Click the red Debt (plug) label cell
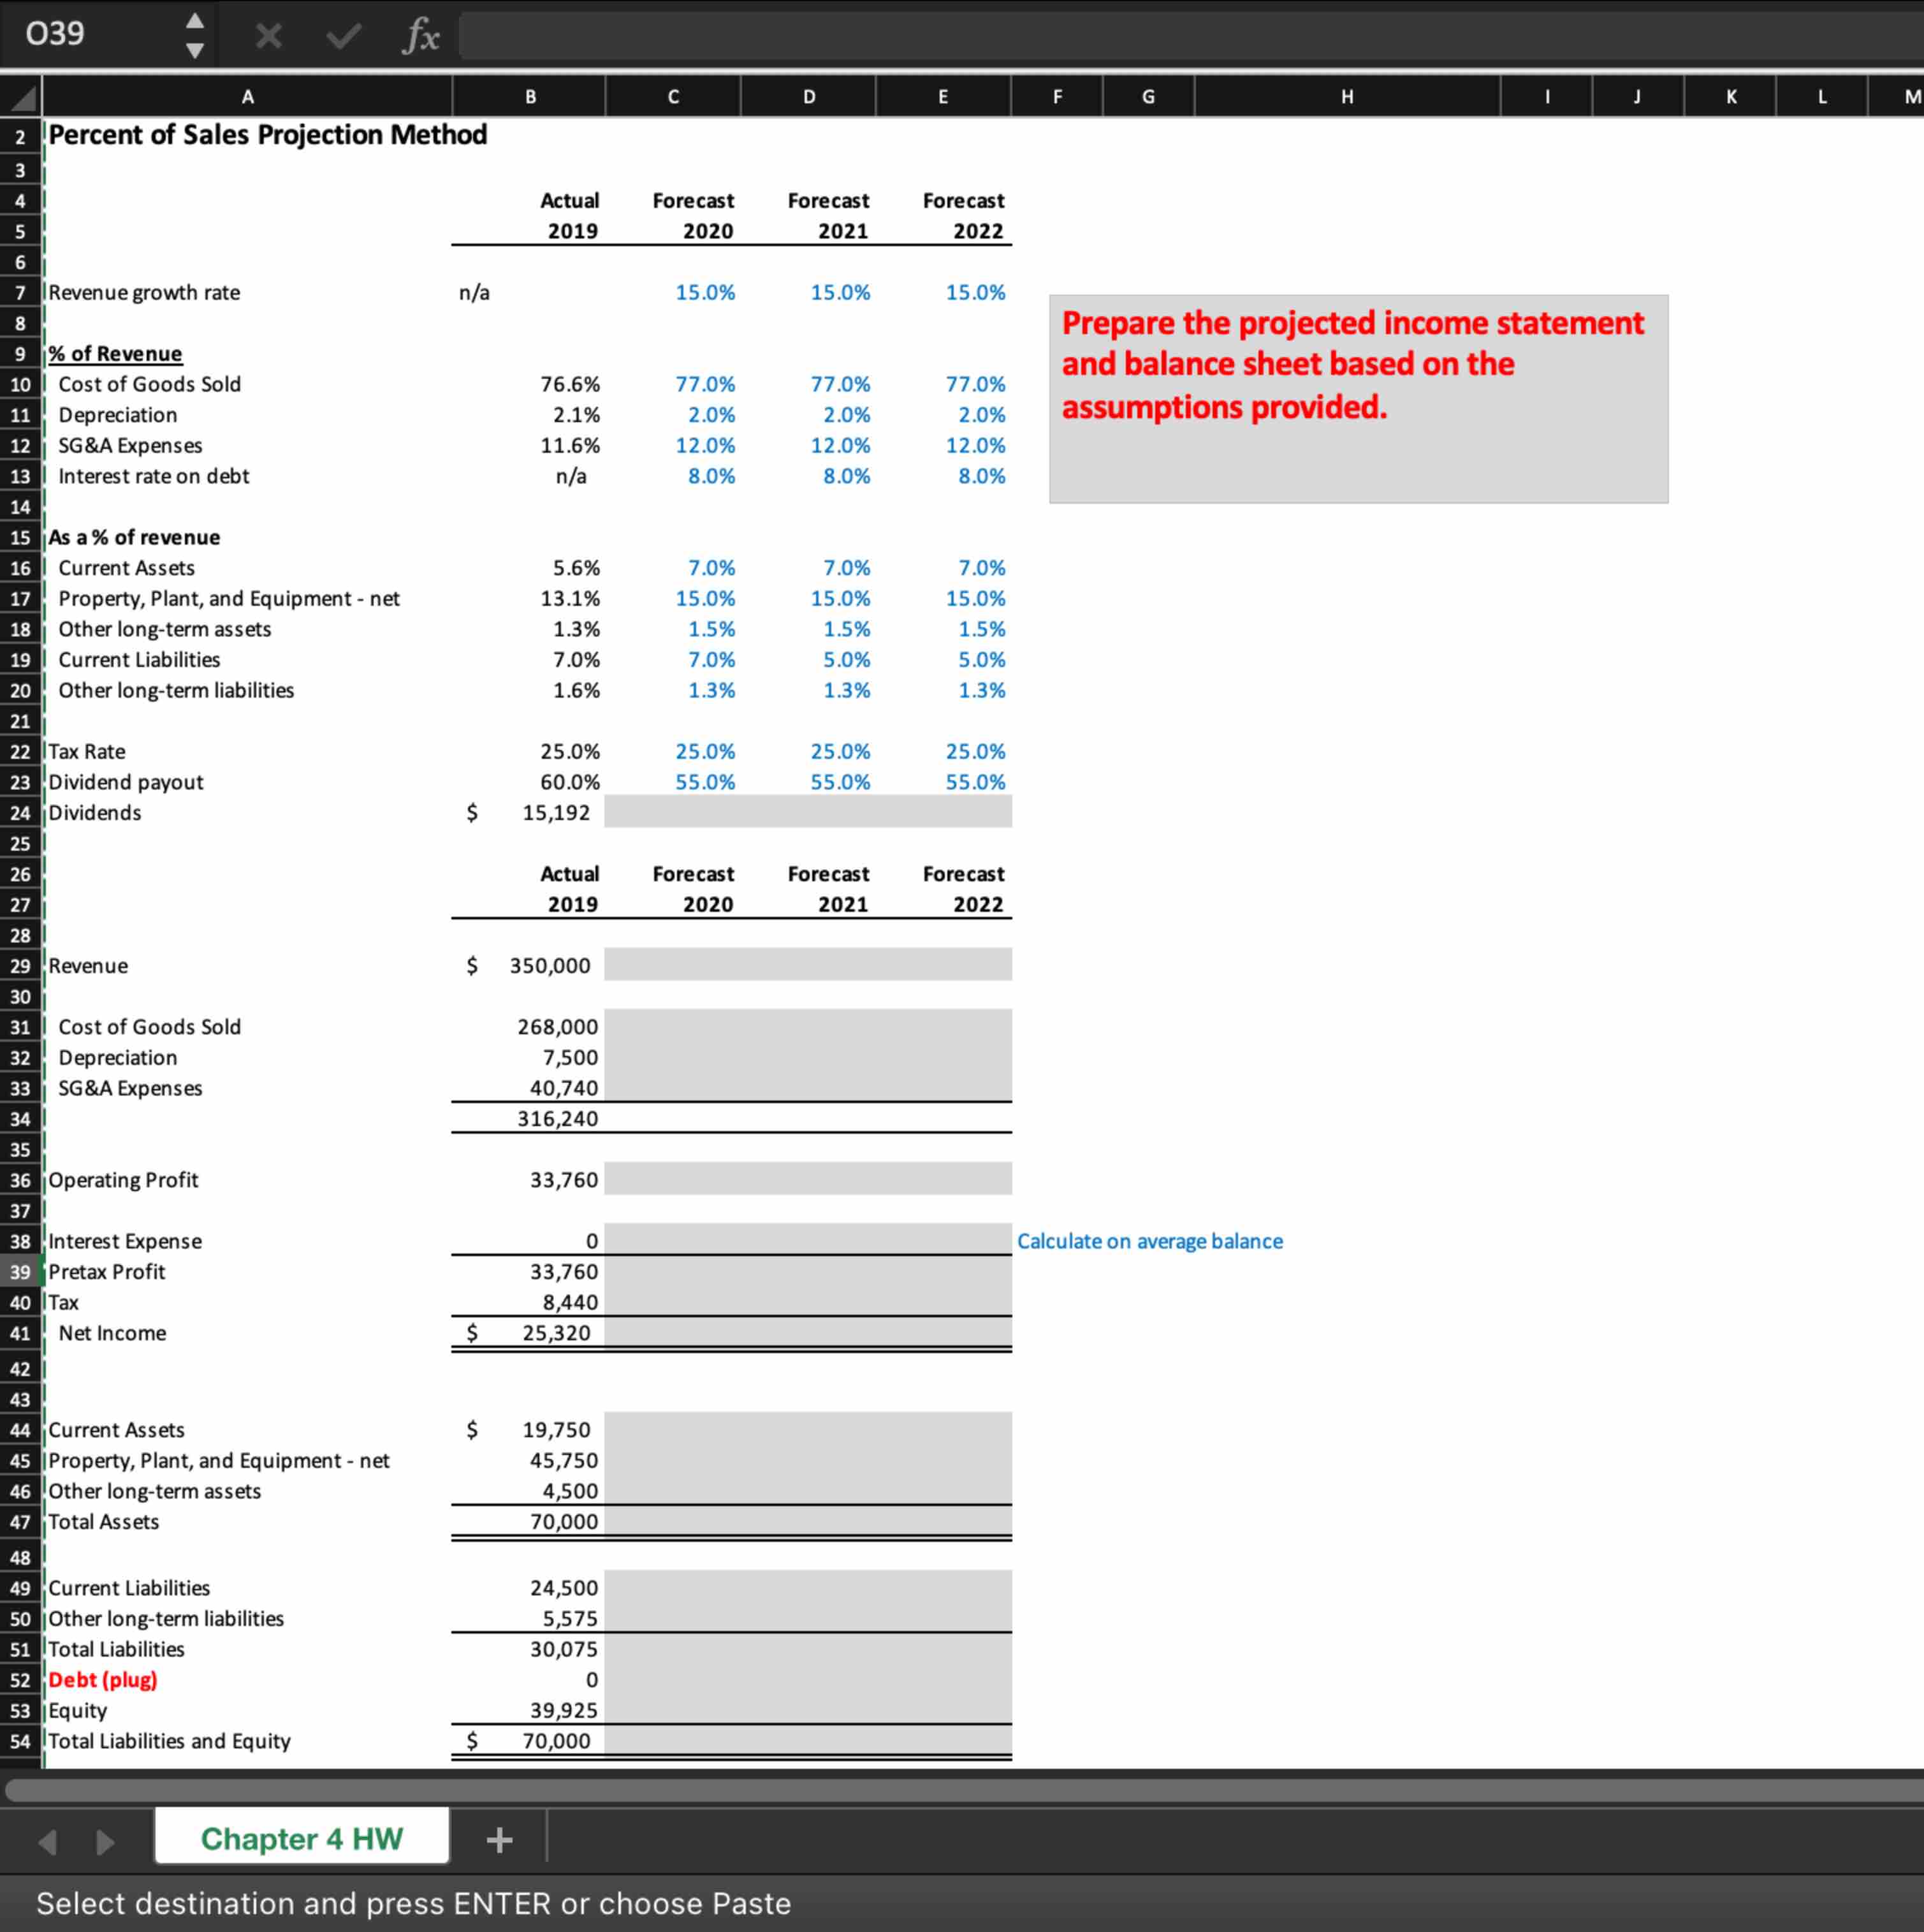Screen dimensions: 1924x1932 point(102,1680)
